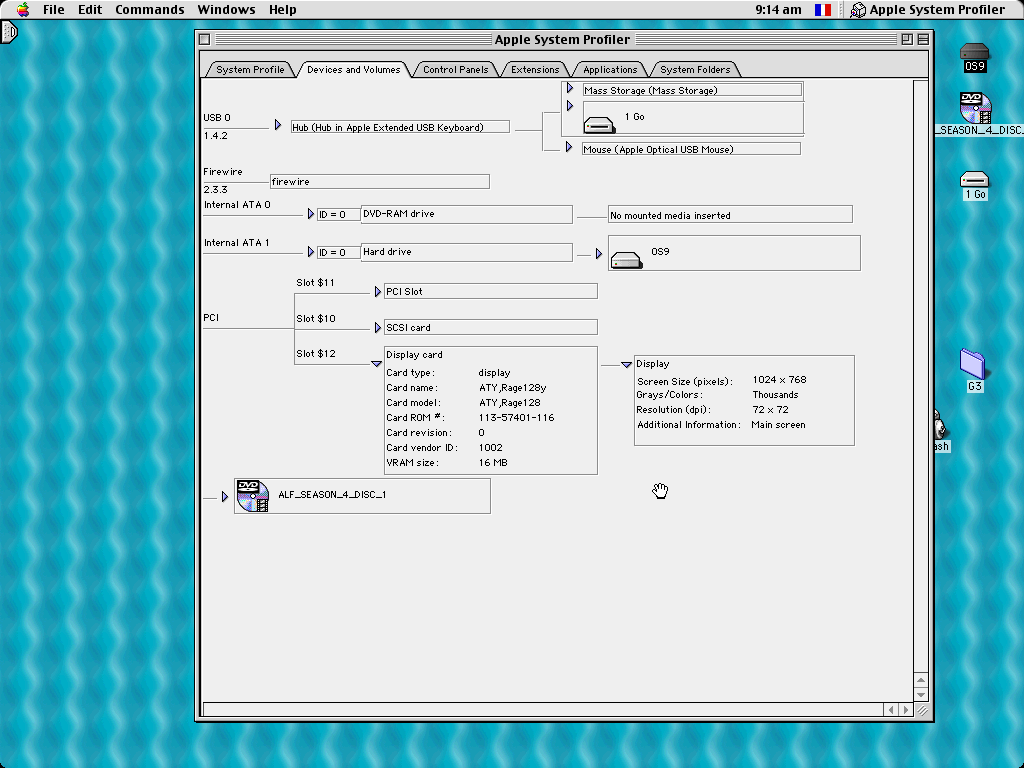Collapse the Display card disclosure triangle
This screenshot has width=1024, height=768.
click(376, 364)
